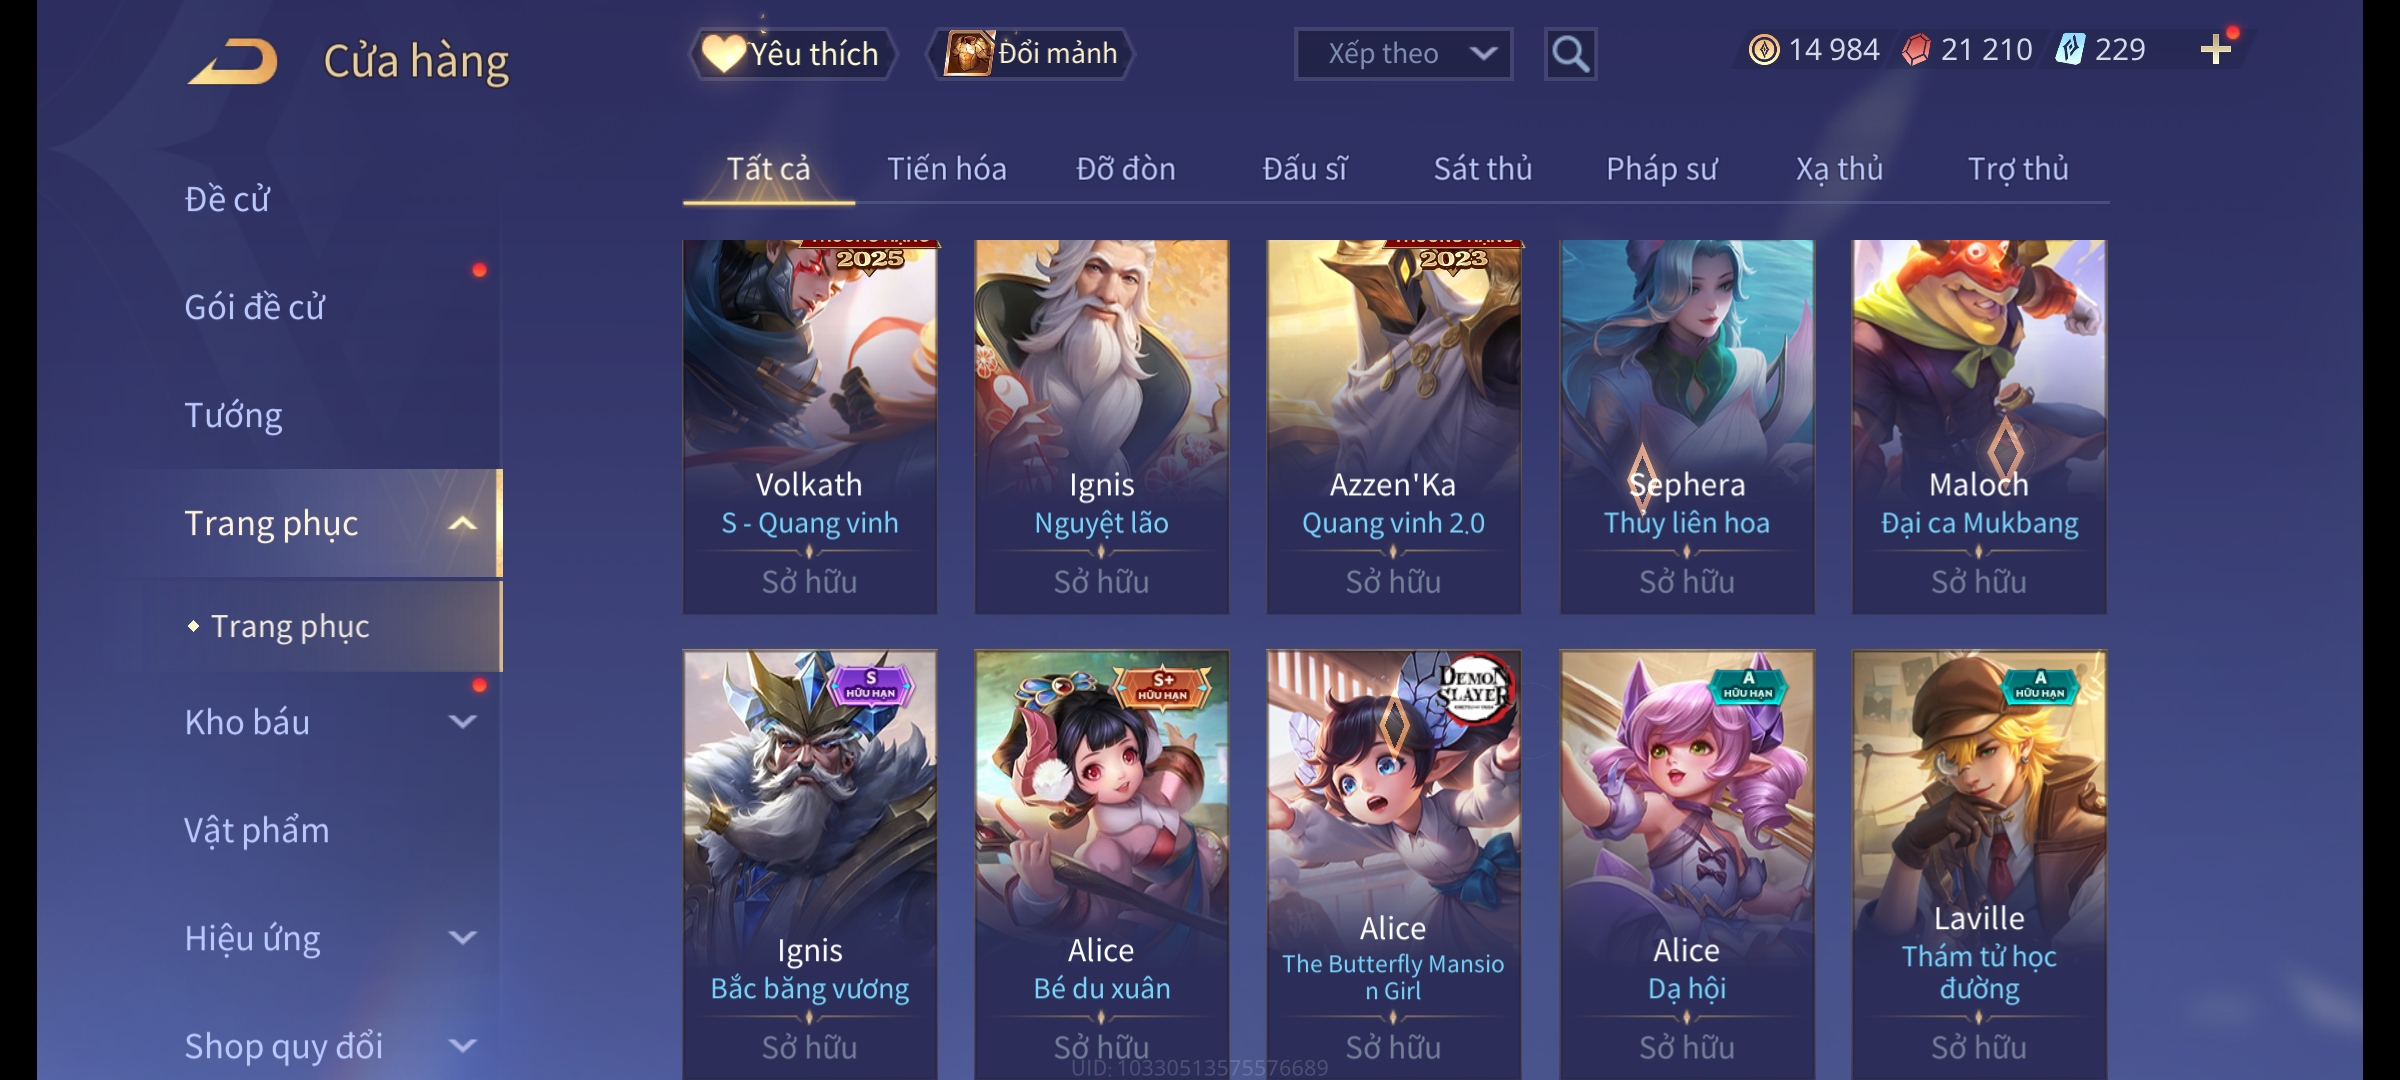The image size is (2400, 1080).
Task: Open the Xếp theo sort dropdown
Action: [x=1403, y=54]
